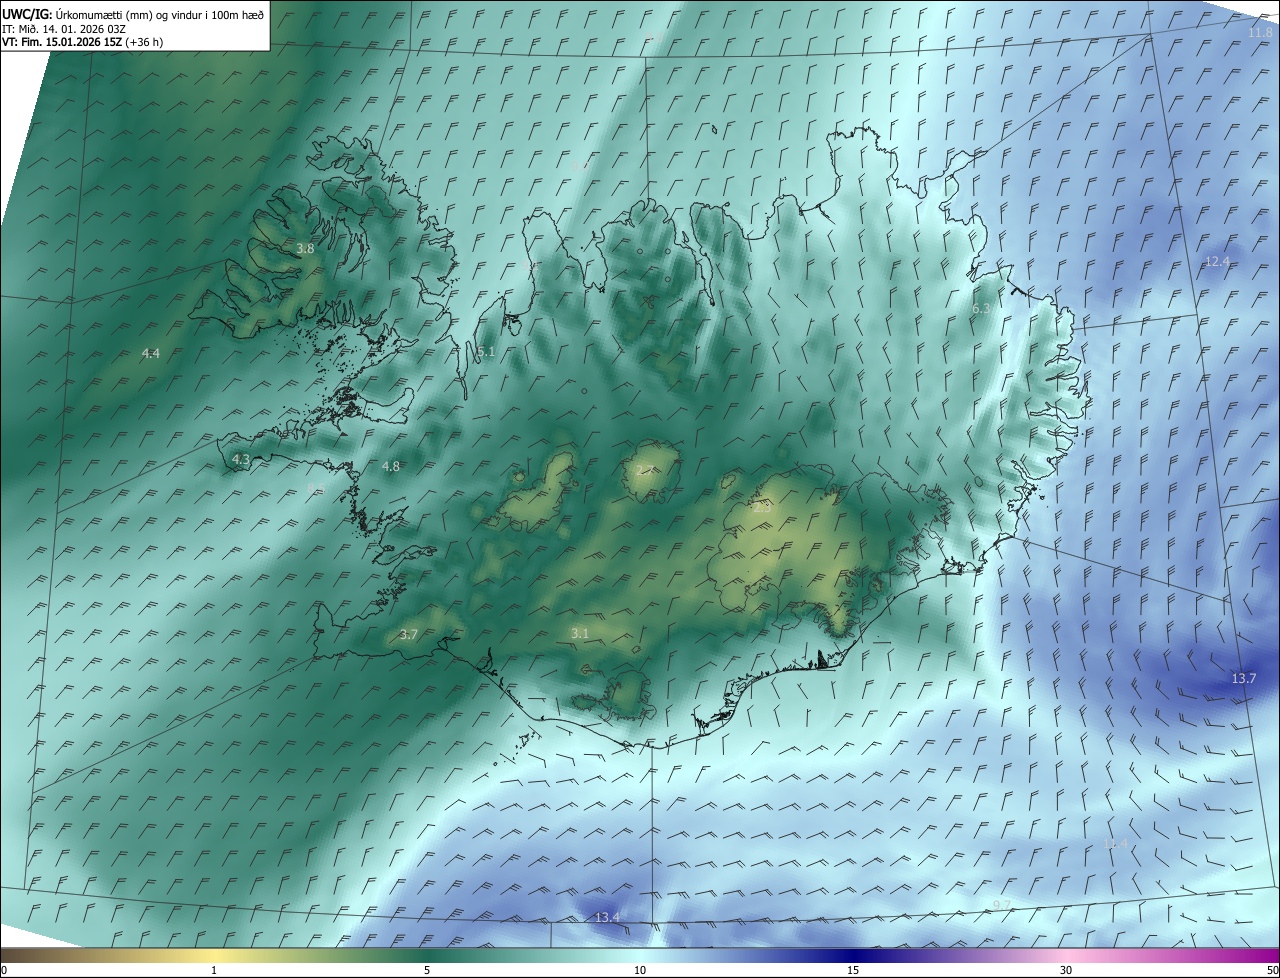Click the 3.7 value in southwest Iceland

pos(408,634)
